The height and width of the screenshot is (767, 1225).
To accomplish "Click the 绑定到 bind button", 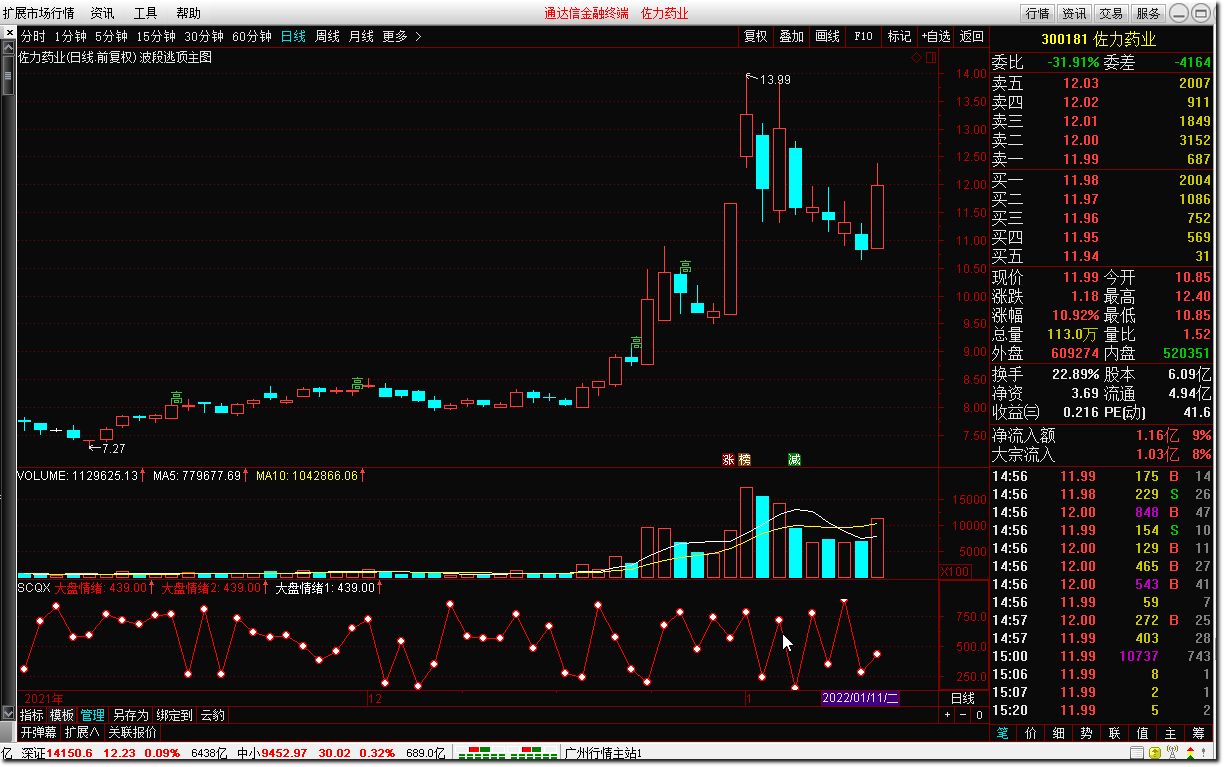I will click(174, 715).
